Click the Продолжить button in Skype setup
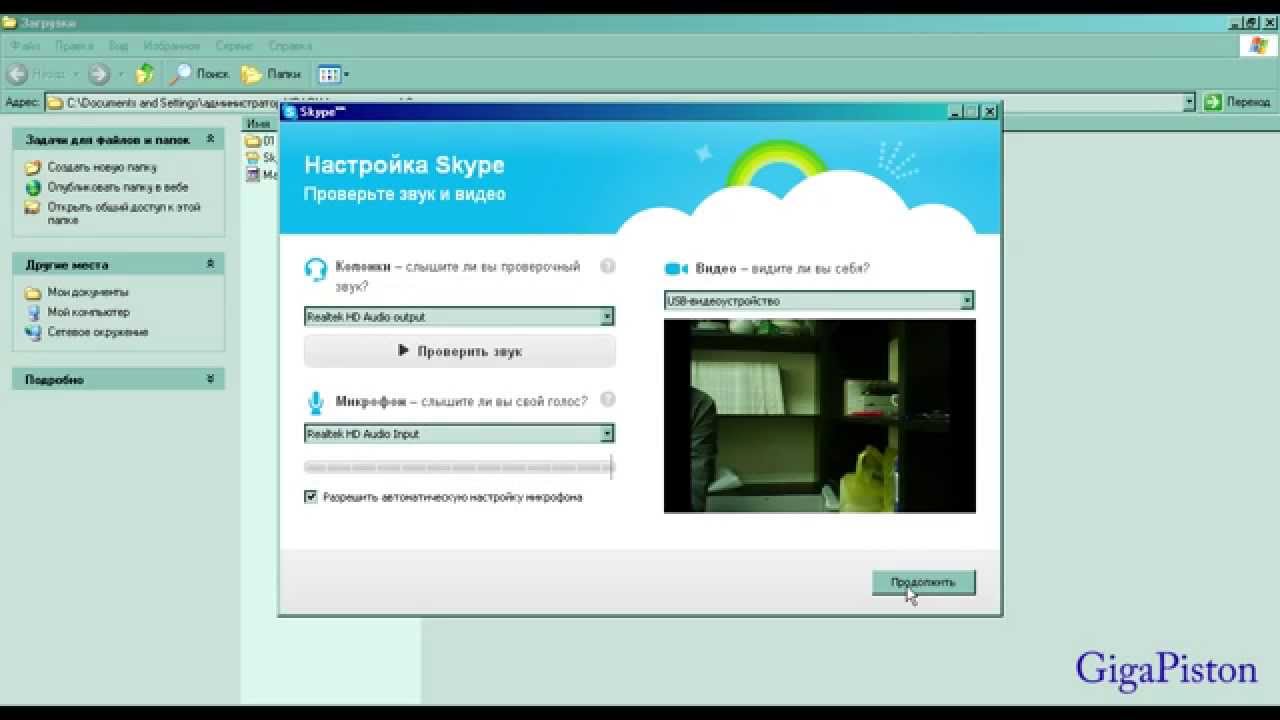The width and height of the screenshot is (1280, 720). (x=923, y=582)
